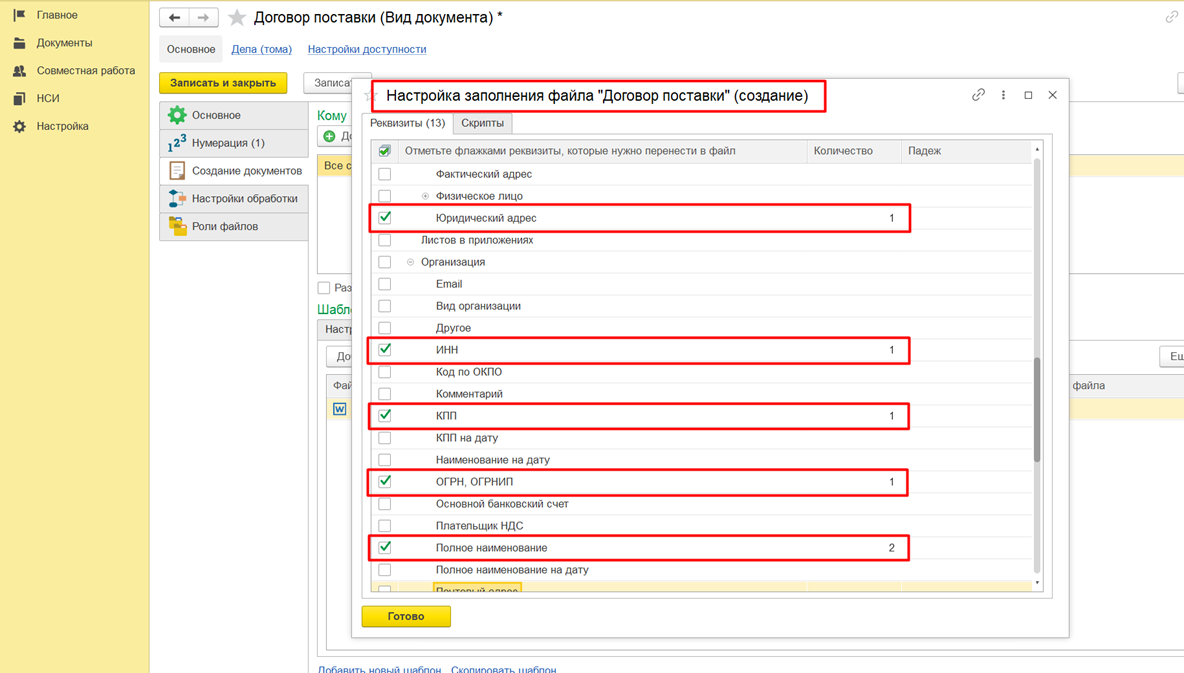The height and width of the screenshot is (673, 1184).
Task: Select the Вид организации row
Action: (x=701, y=306)
